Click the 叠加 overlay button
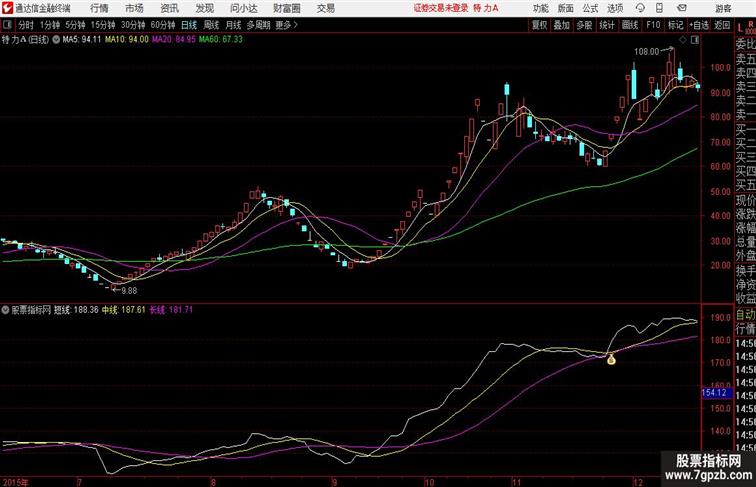Screen dimensions: 756x487 tap(562, 25)
